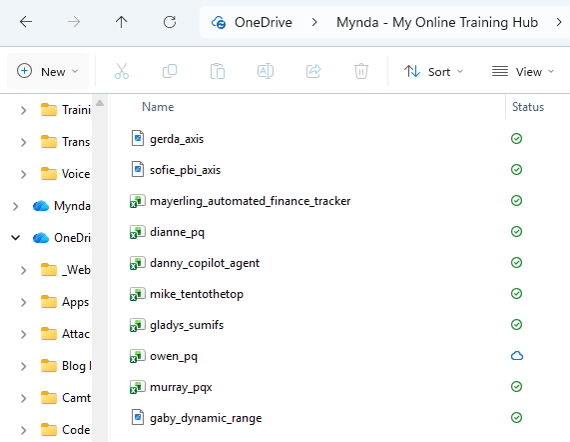
Task: Select the gaby_dynamic_range file
Action: pyautogui.click(x=206, y=418)
